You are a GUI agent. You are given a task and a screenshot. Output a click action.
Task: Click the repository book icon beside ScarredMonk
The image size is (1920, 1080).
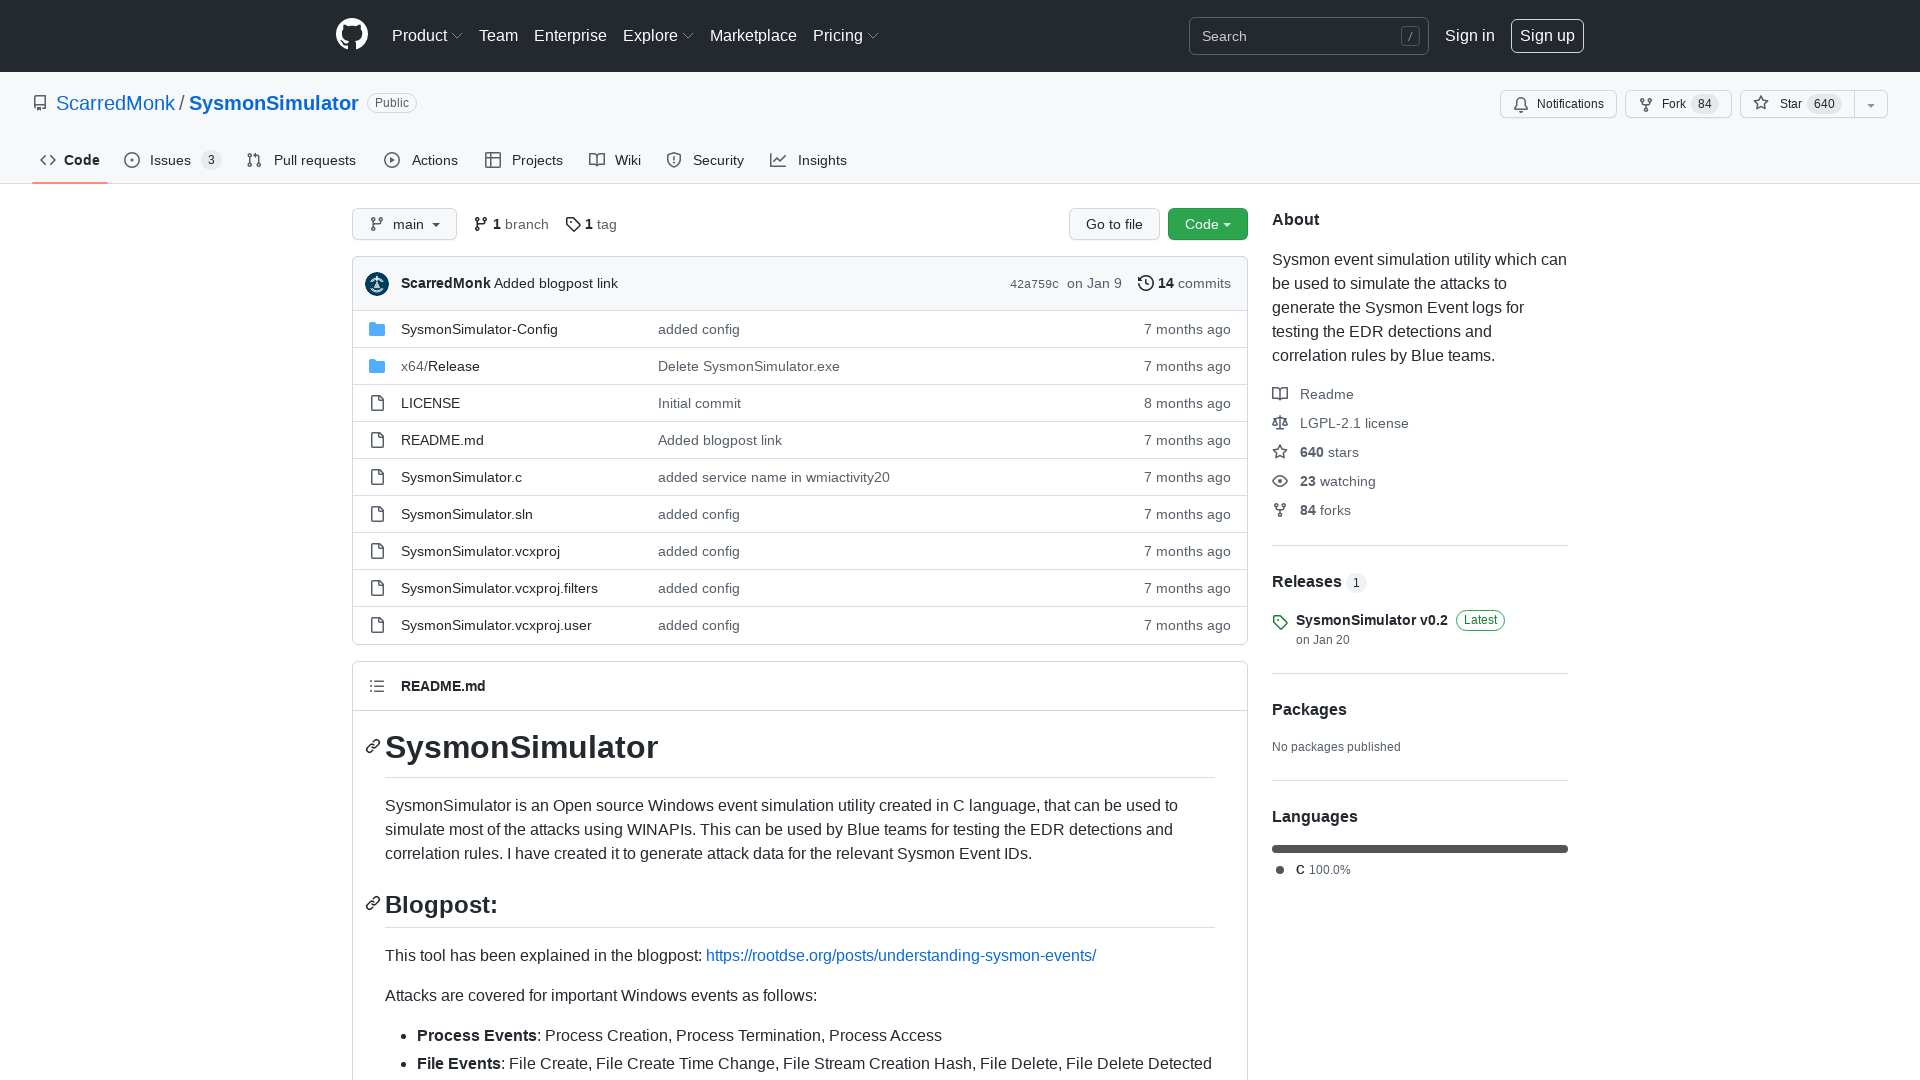40,103
